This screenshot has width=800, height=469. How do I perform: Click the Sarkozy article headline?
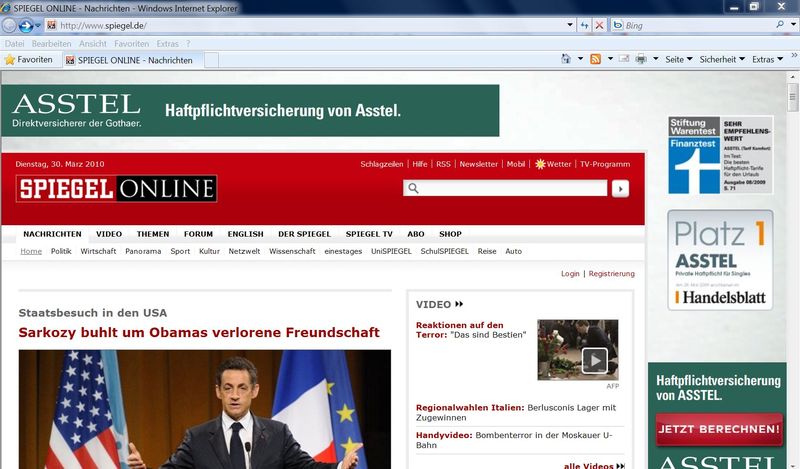click(x=199, y=333)
